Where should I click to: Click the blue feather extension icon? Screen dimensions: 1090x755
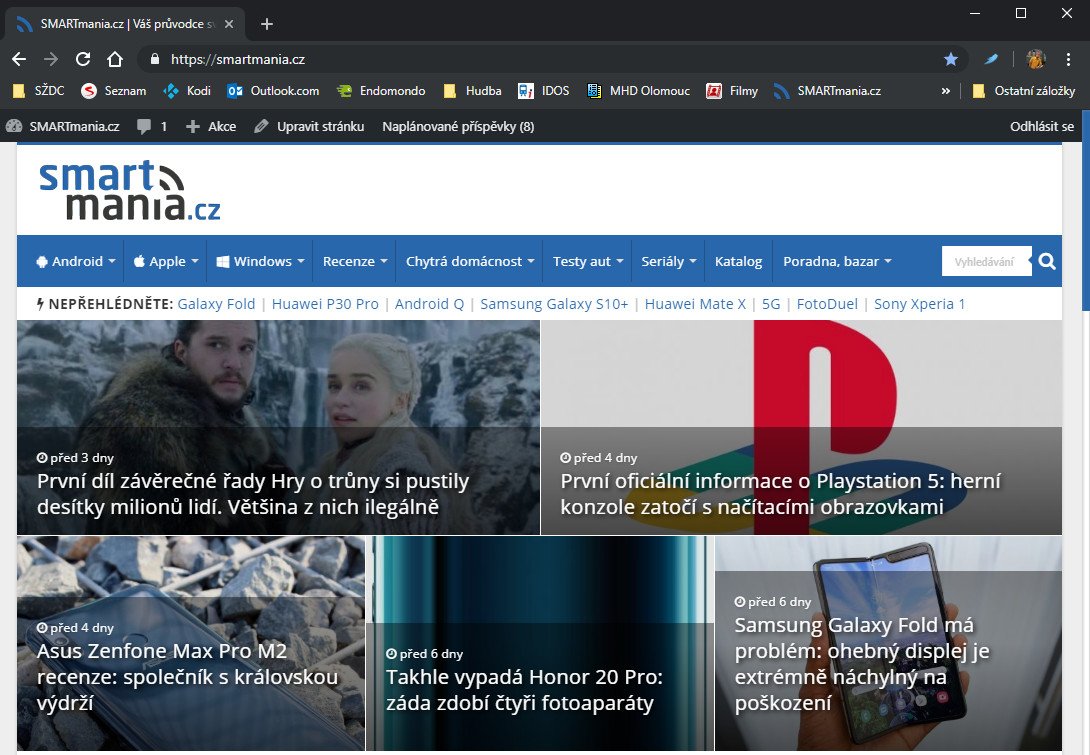991,59
